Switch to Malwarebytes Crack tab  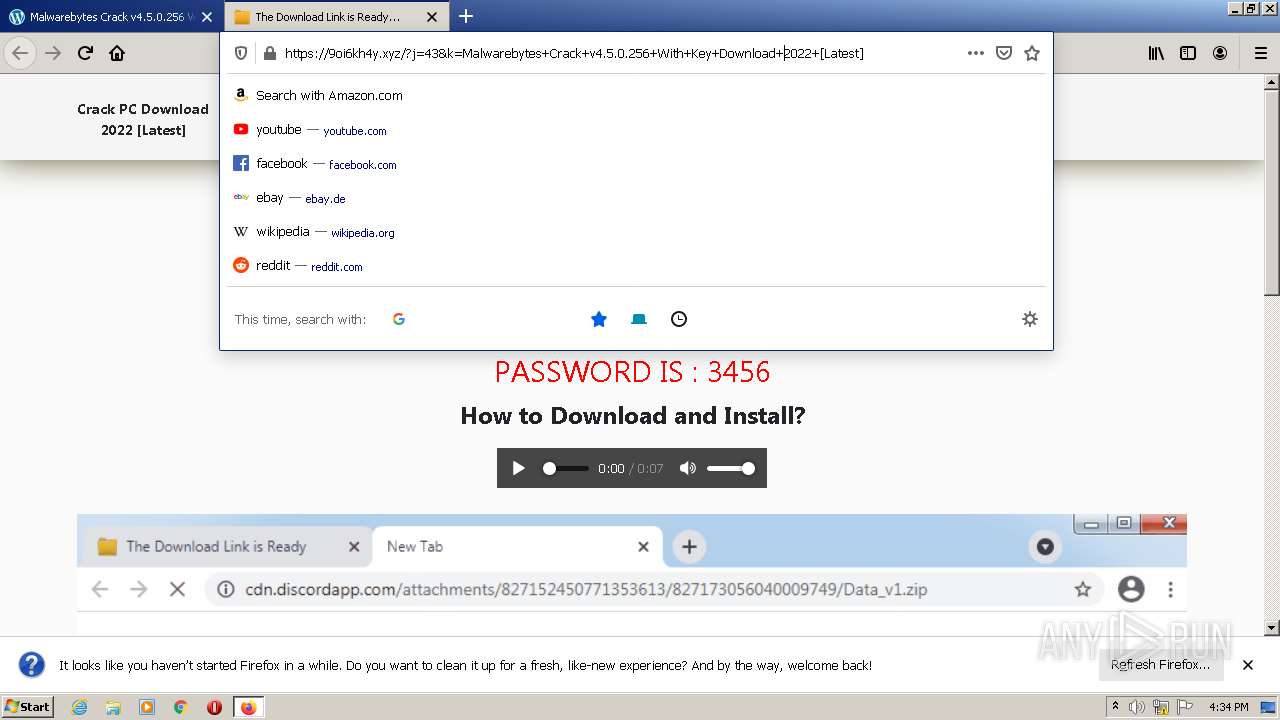[100, 17]
